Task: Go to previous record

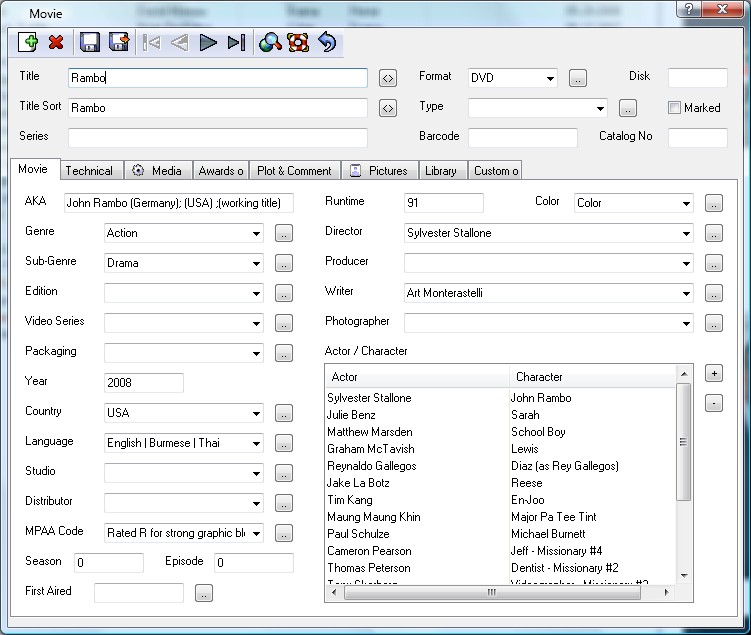Action: 180,43
